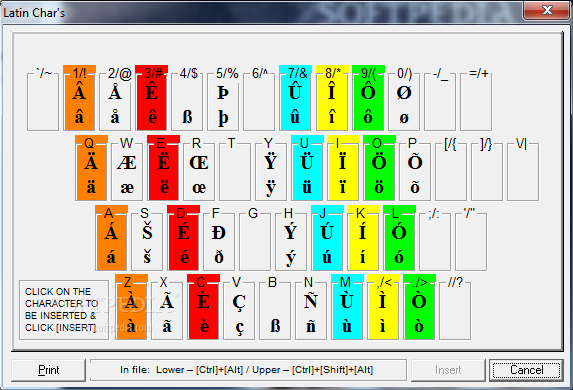Pick uppercase Ñ on the N key
The width and height of the screenshot is (573, 390).
coord(311,301)
